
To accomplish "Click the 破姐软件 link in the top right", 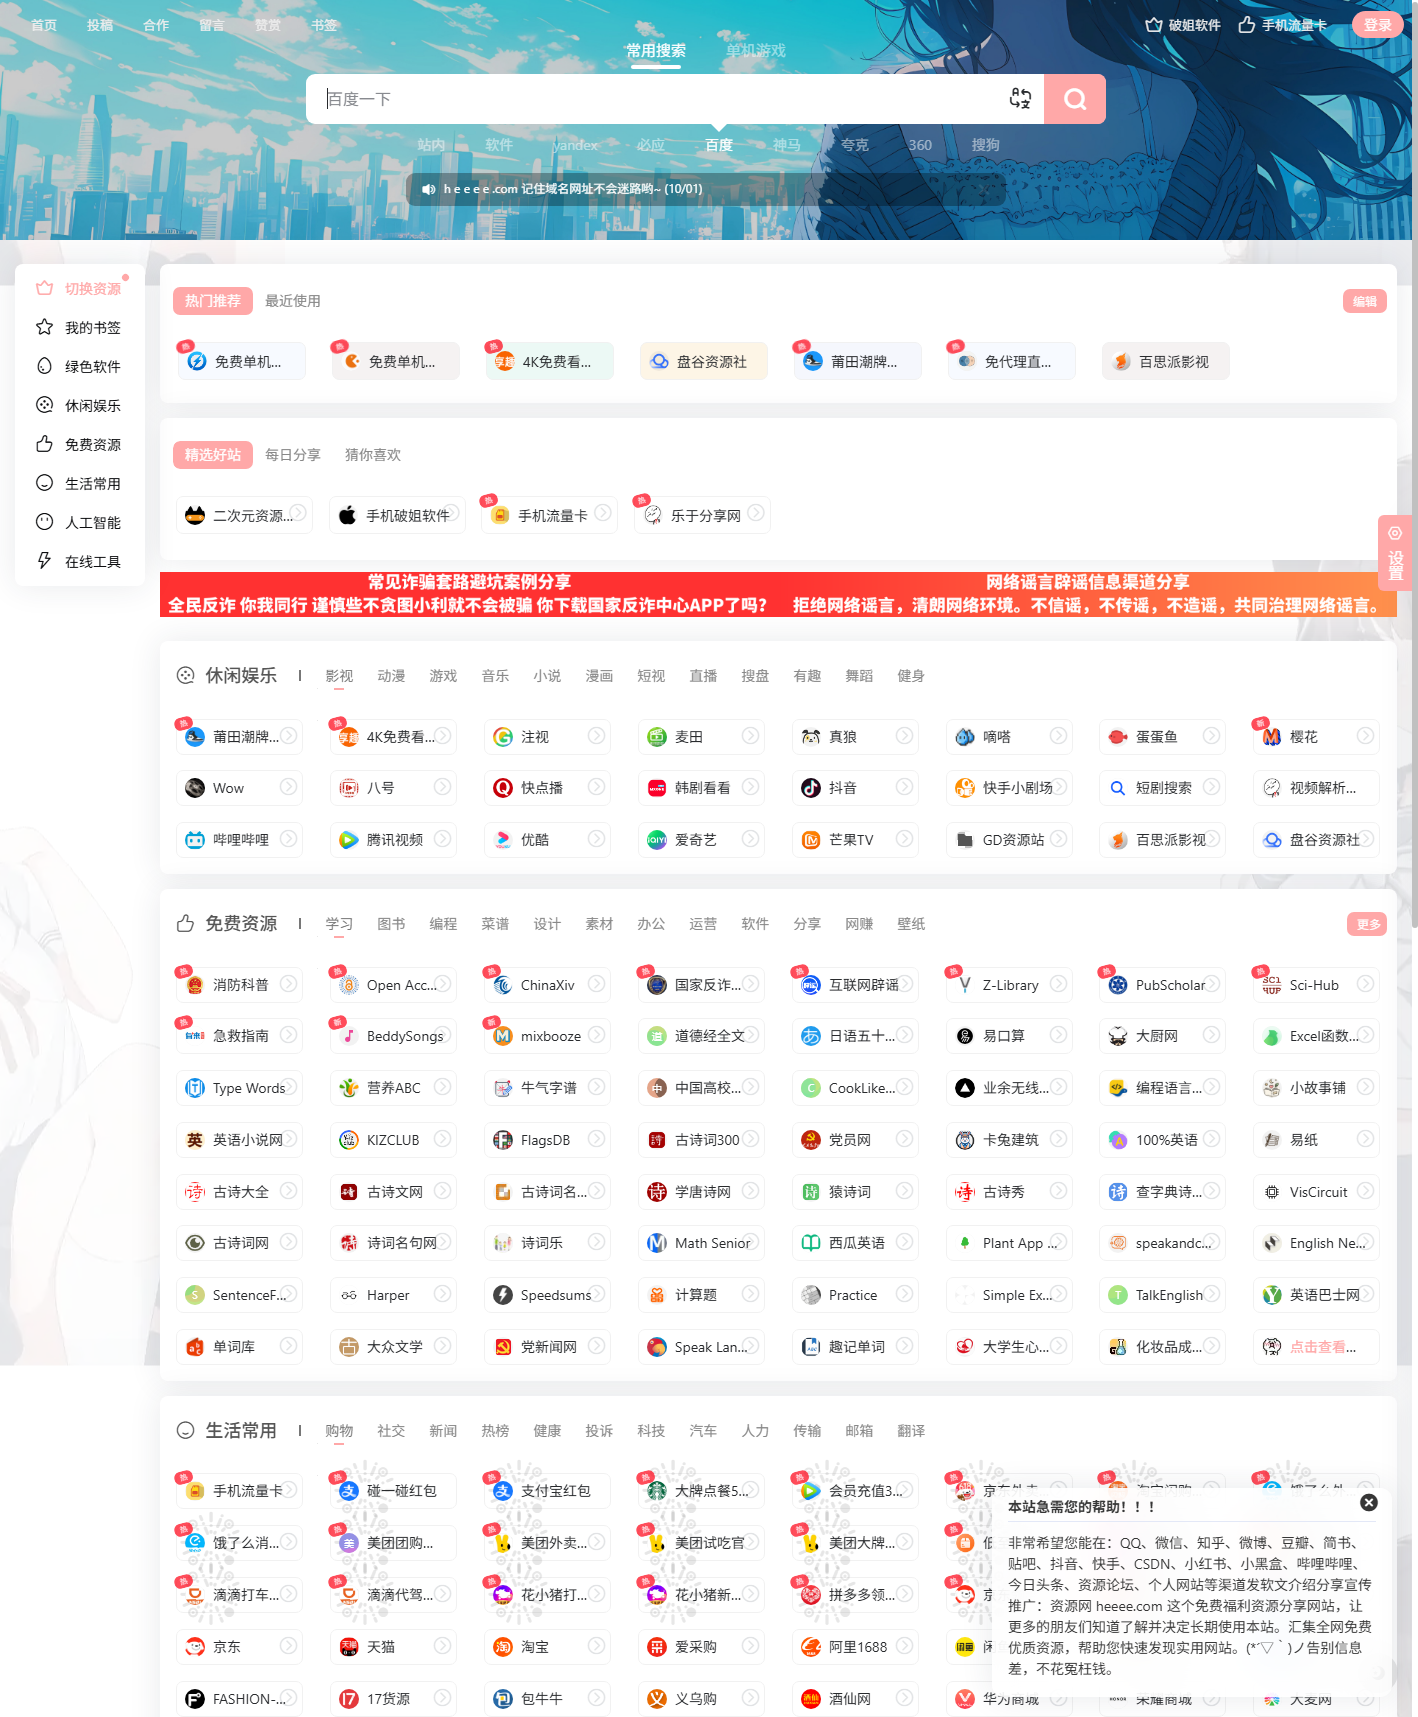I will (1183, 25).
